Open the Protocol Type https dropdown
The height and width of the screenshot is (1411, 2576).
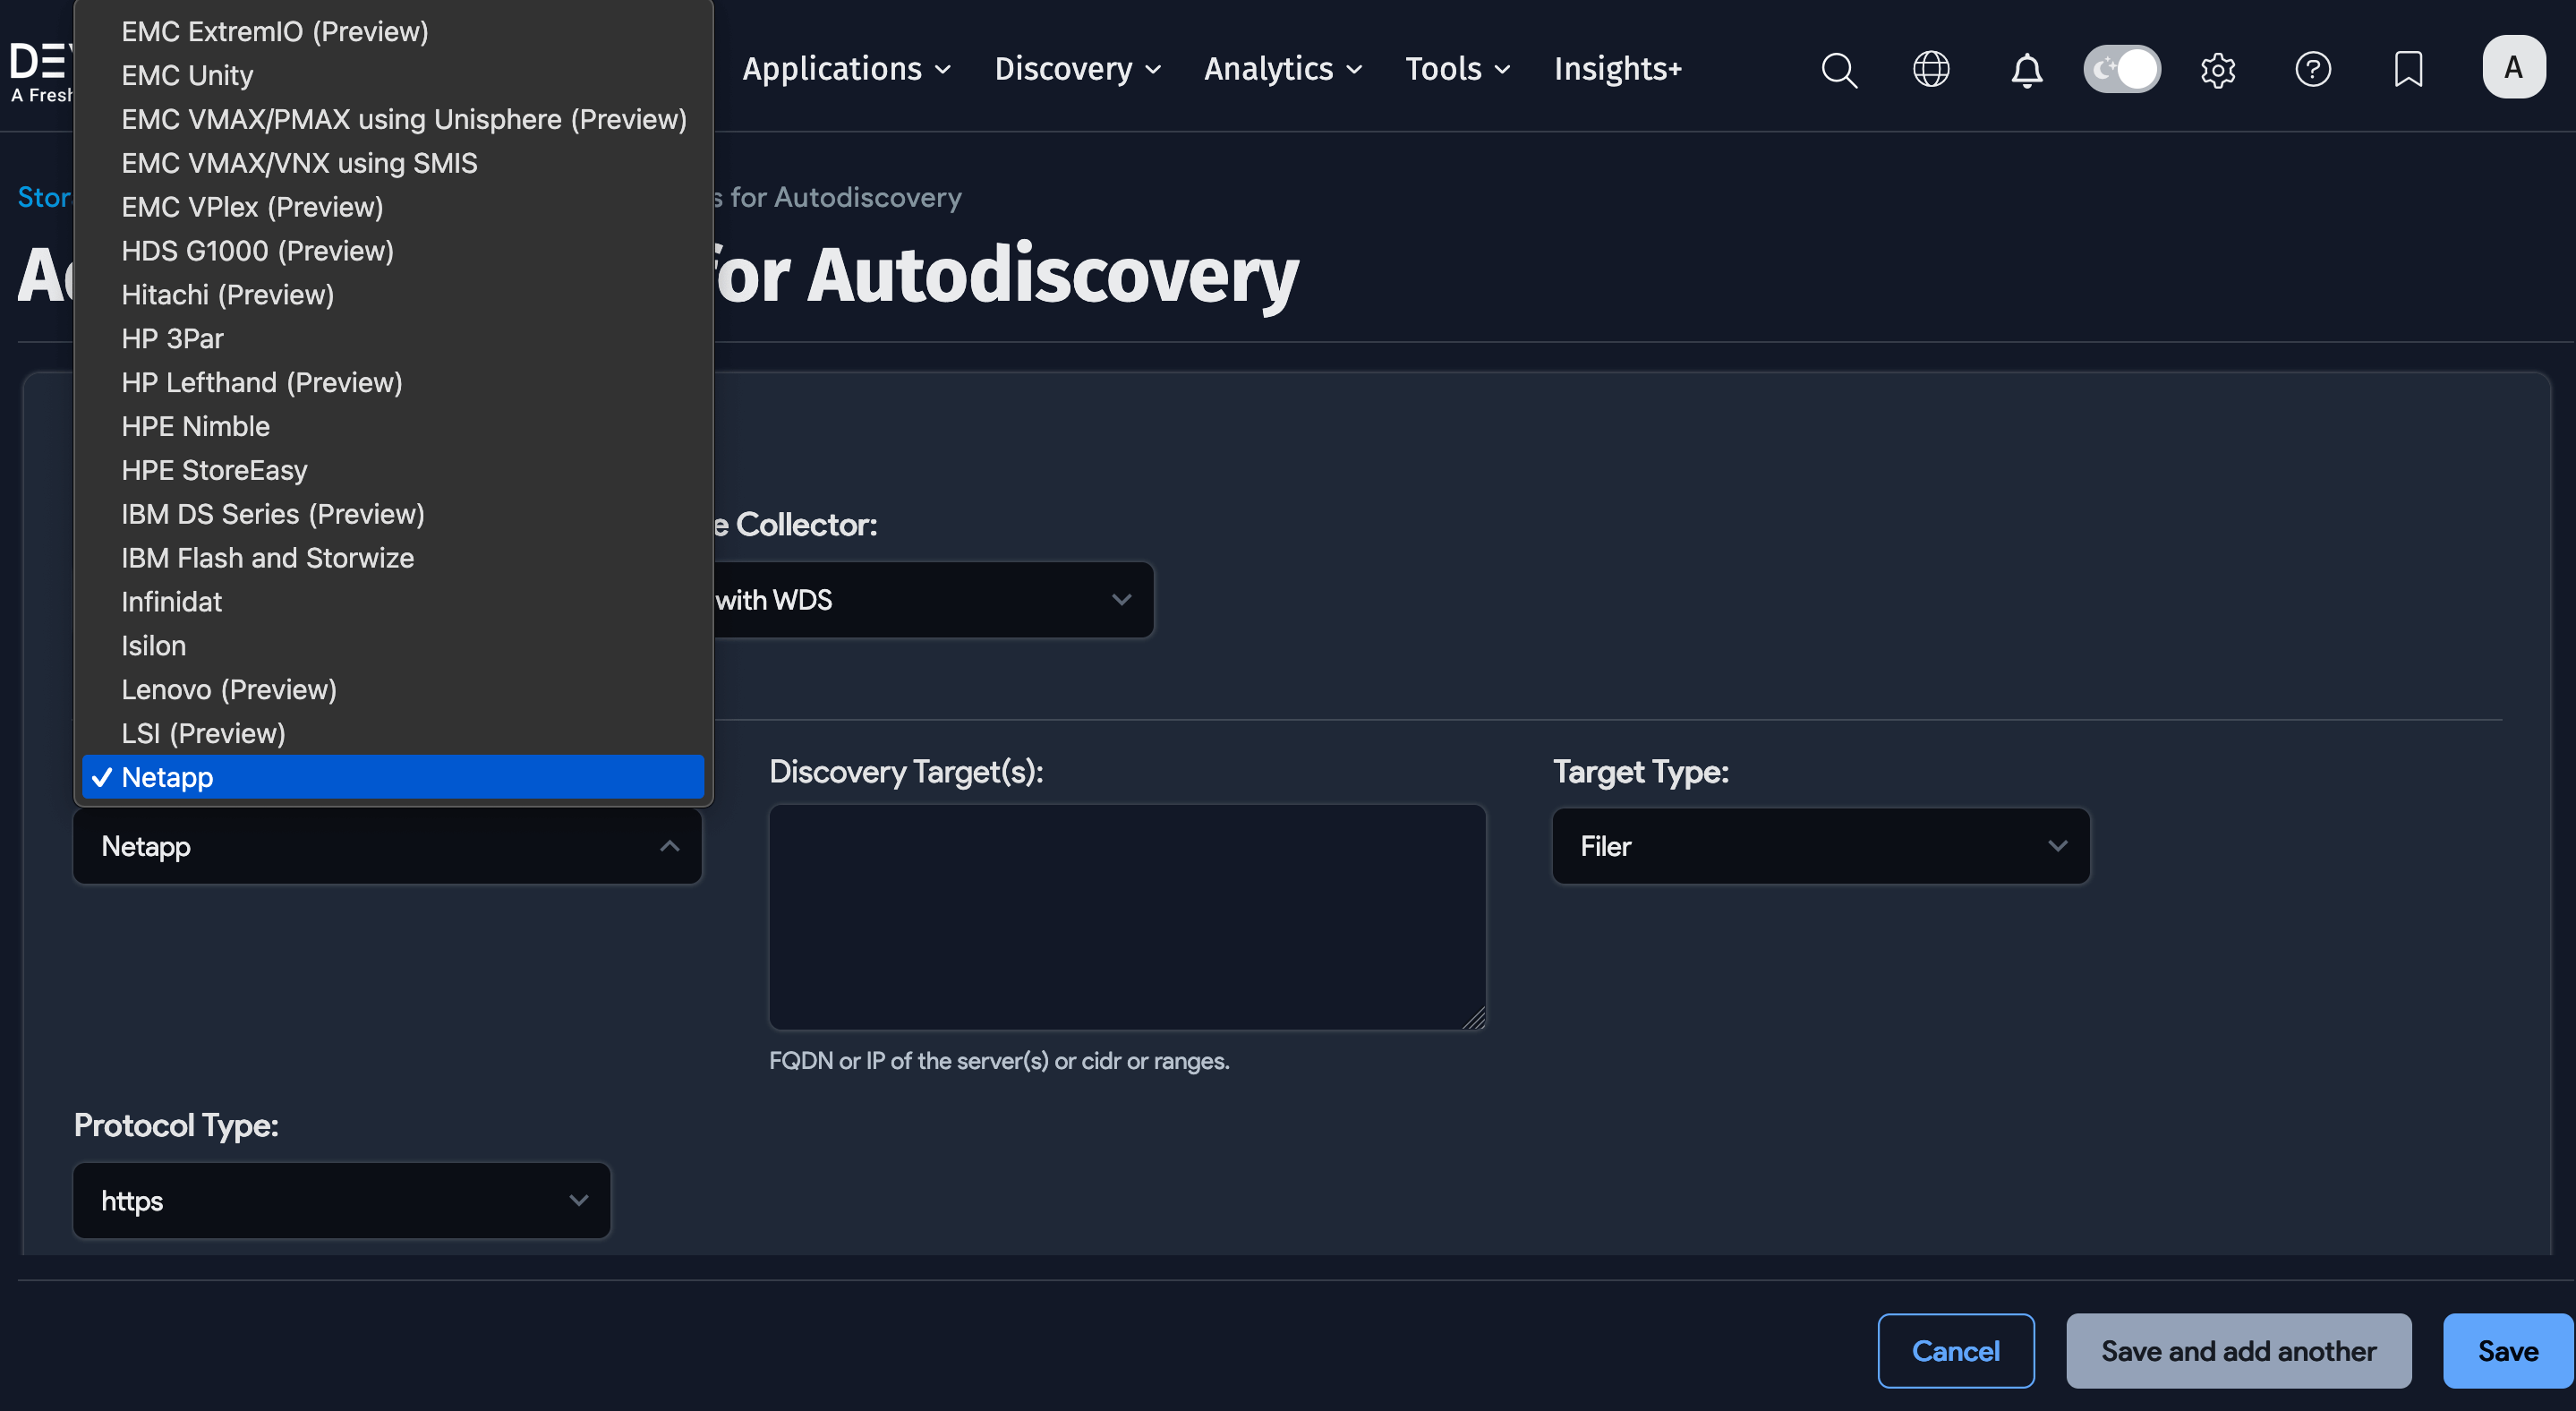[x=340, y=1200]
